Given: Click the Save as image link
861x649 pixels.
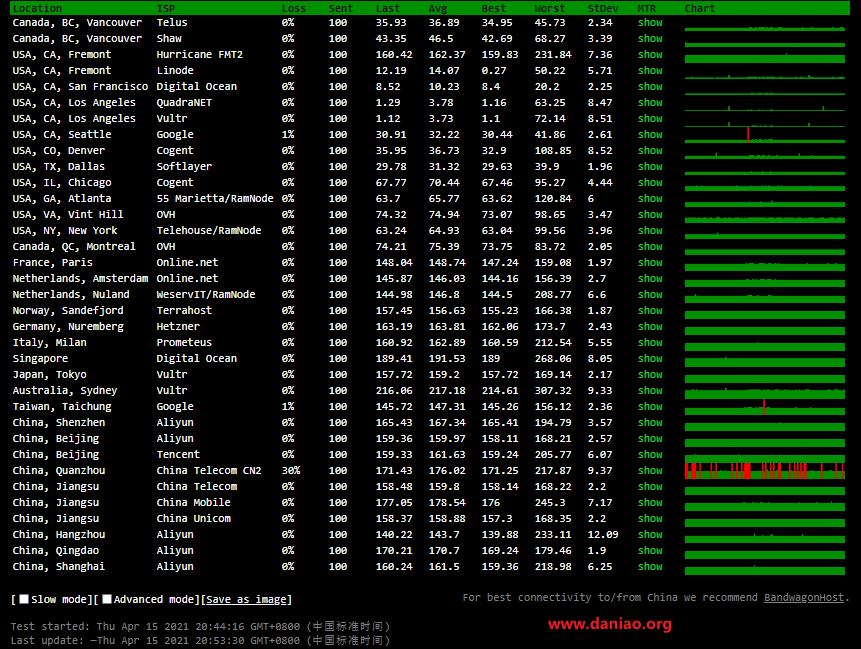Looking at the screenshot, I should pos(247,600).
